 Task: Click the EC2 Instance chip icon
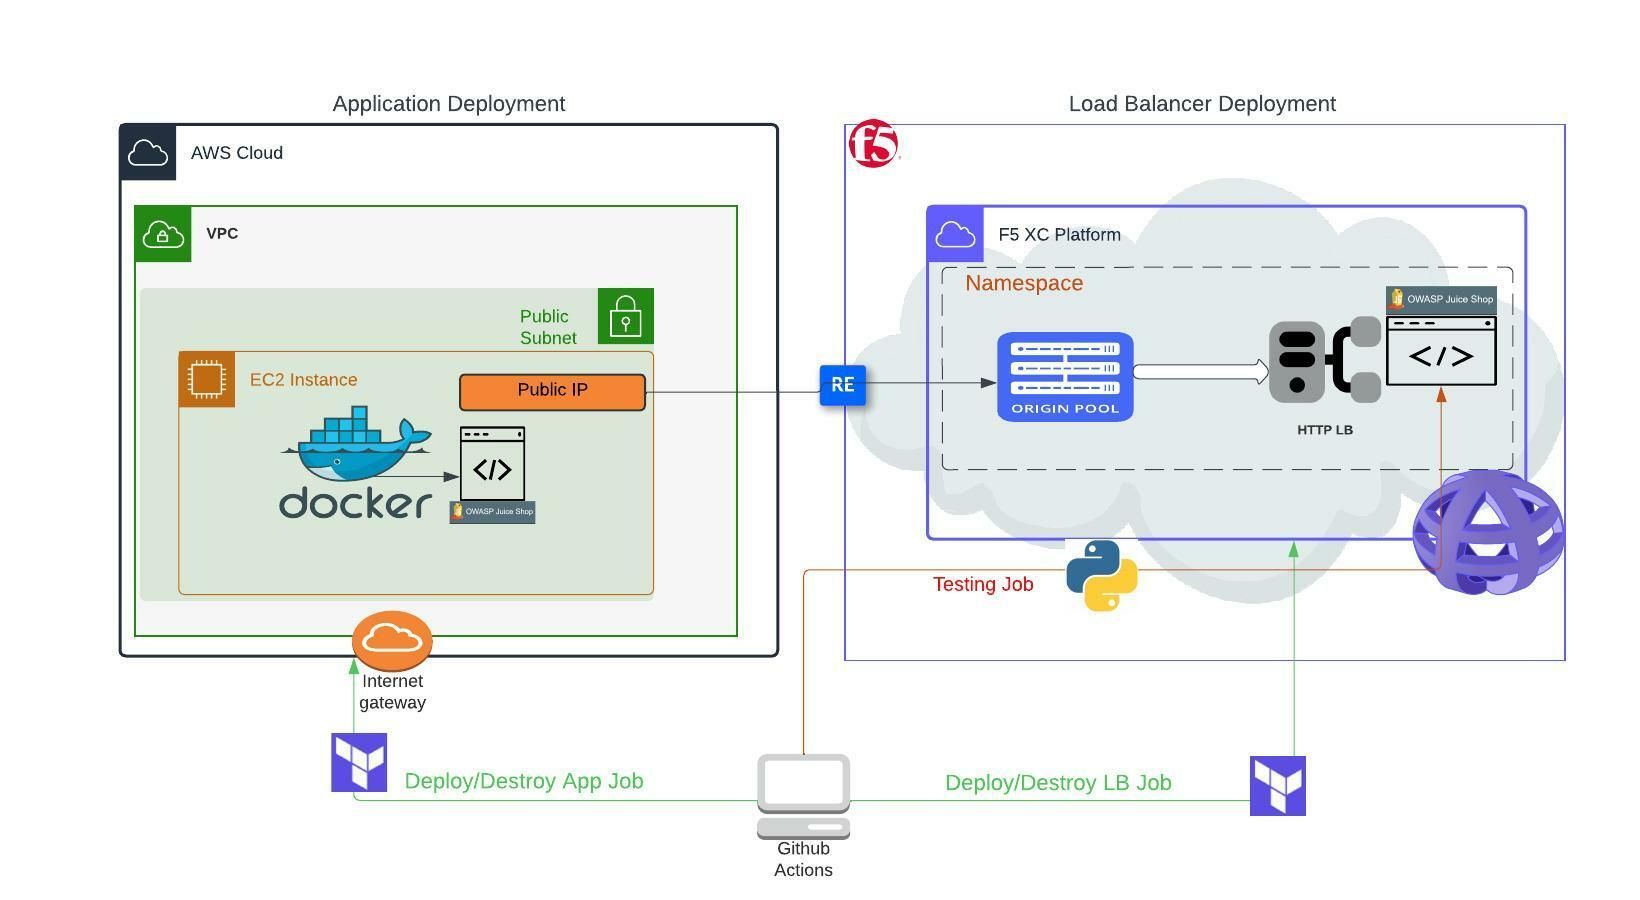click(207, 378)
